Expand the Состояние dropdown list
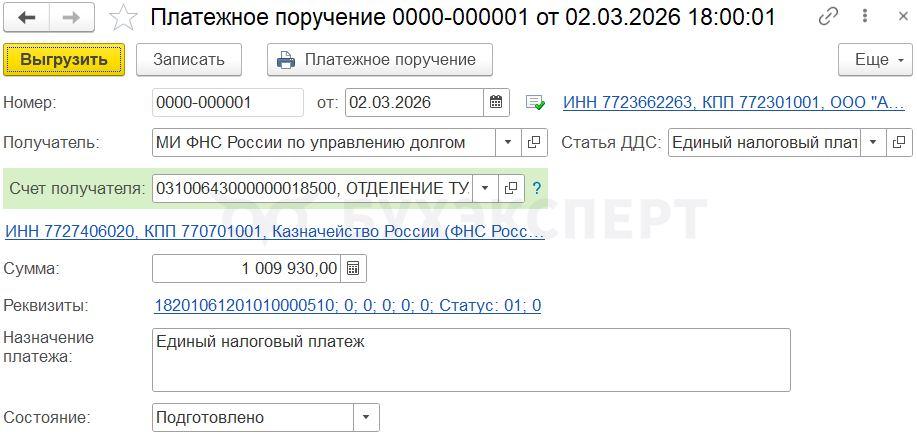This screenshot has height=440, width=917. [366, 417]
